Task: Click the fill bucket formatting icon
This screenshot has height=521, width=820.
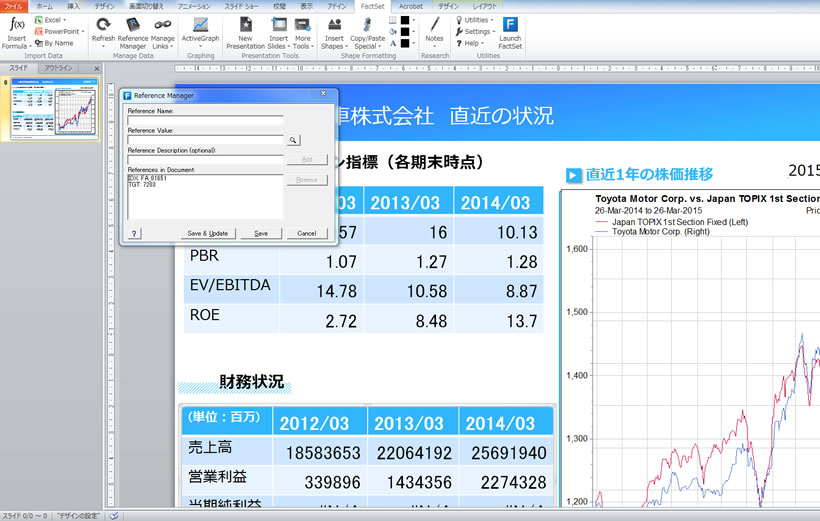Action: coord(393,31)
